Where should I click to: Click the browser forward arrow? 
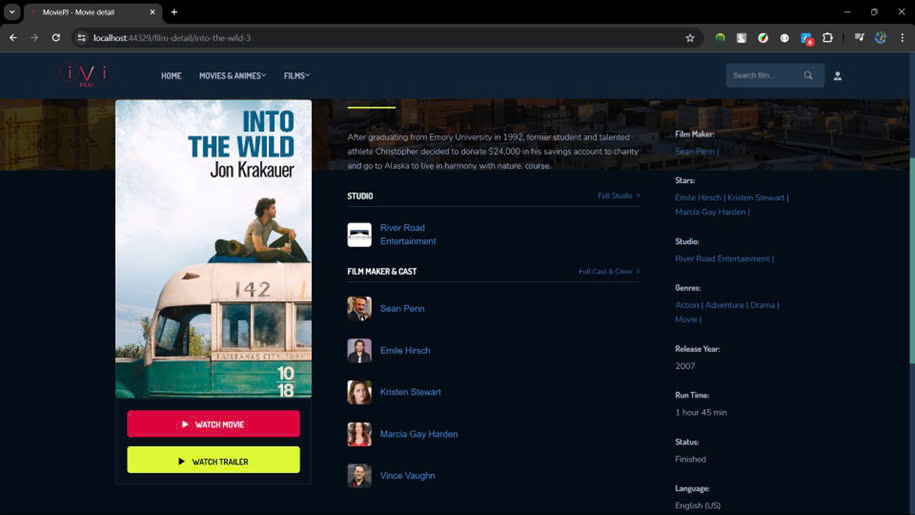tap(34, 38)
